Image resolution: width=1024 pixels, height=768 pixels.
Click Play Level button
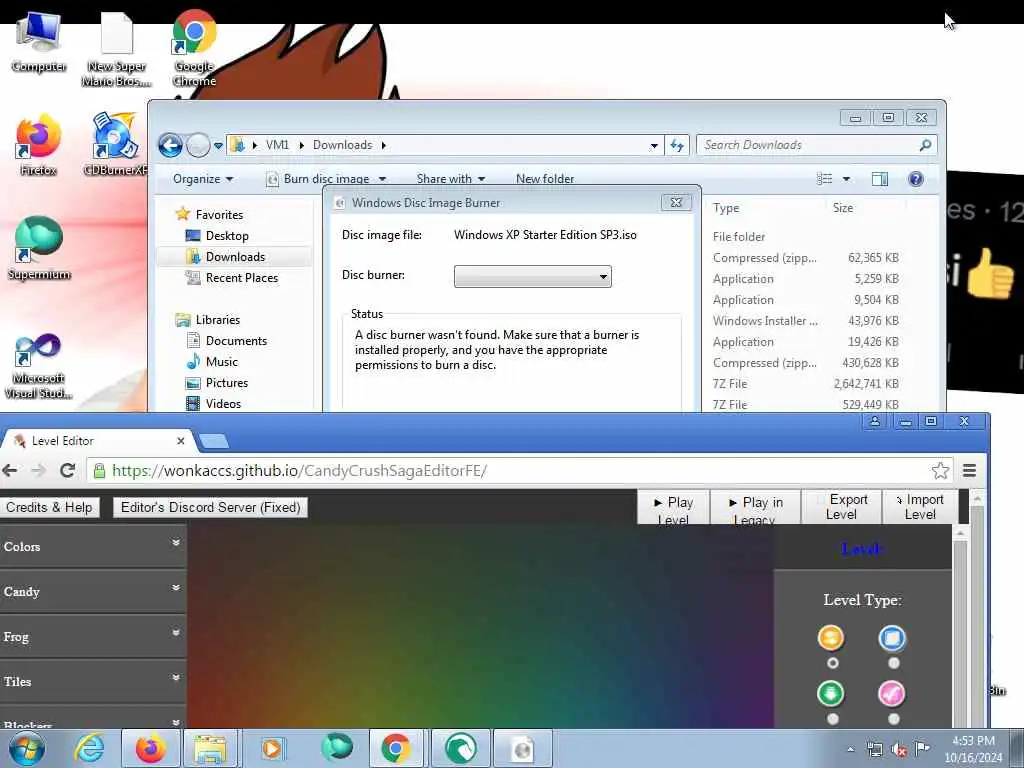[x=673, y=507]
